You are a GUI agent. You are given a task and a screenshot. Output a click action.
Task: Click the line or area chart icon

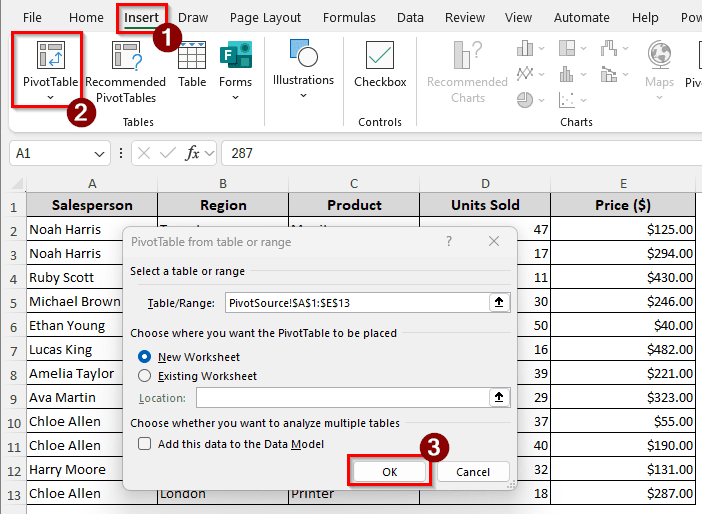click(x=525, y=73)
